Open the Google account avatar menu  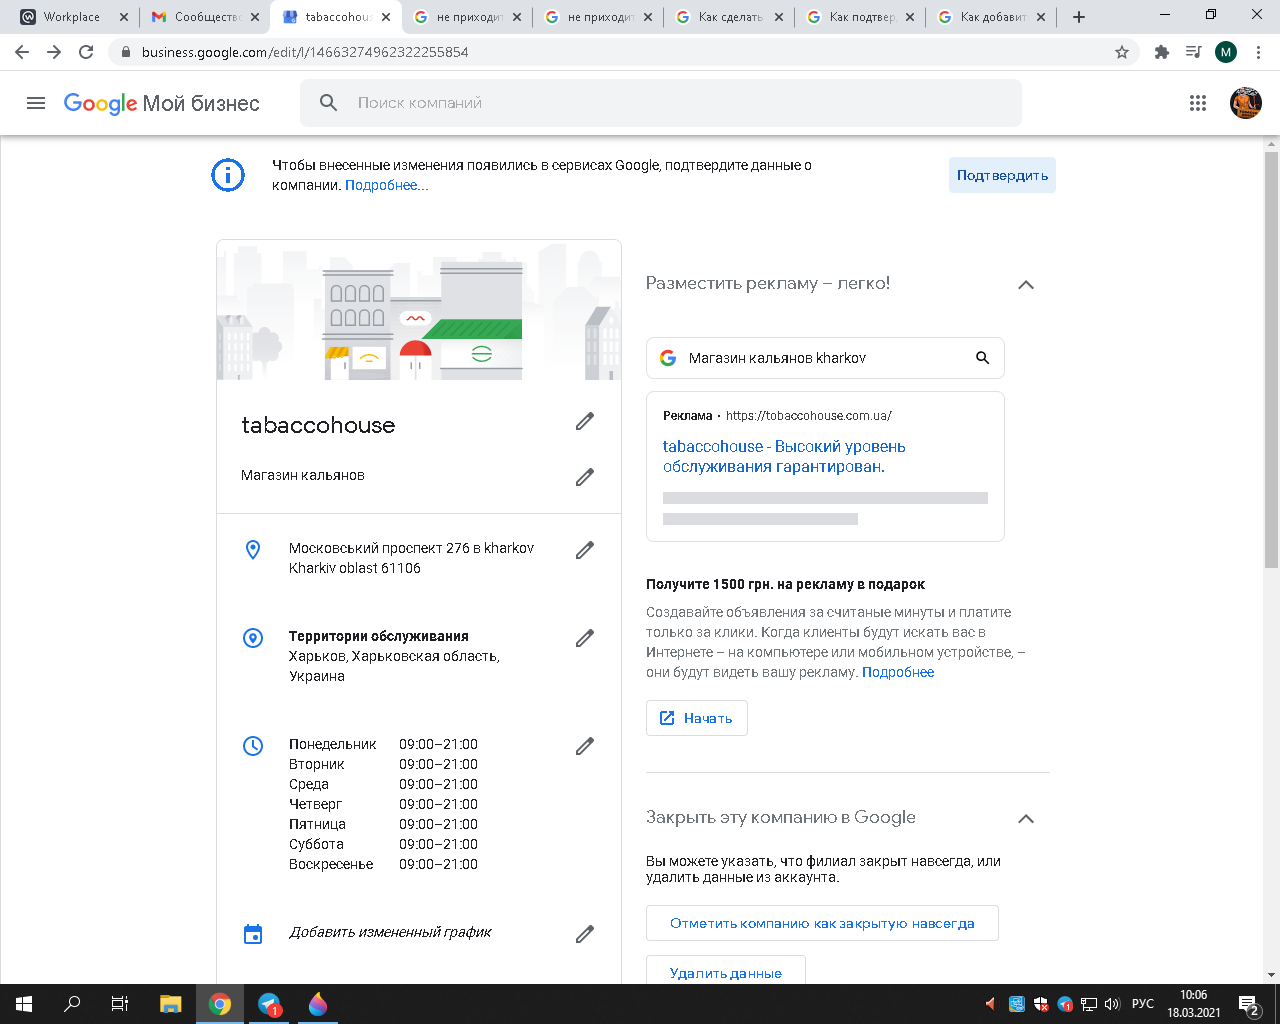pyautogui.click(x=1246, y=103)
